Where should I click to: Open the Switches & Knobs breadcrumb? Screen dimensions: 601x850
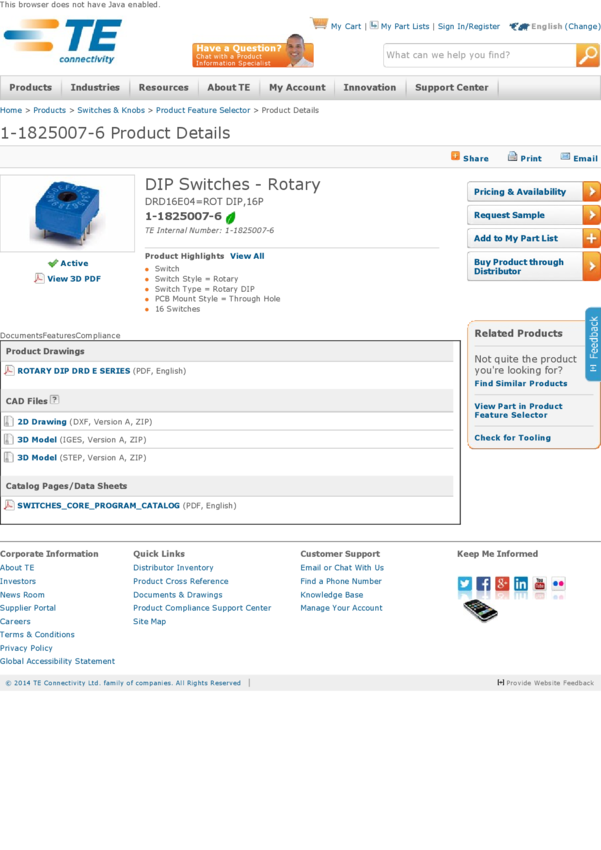pyautogui.click(x=111, y=110)
